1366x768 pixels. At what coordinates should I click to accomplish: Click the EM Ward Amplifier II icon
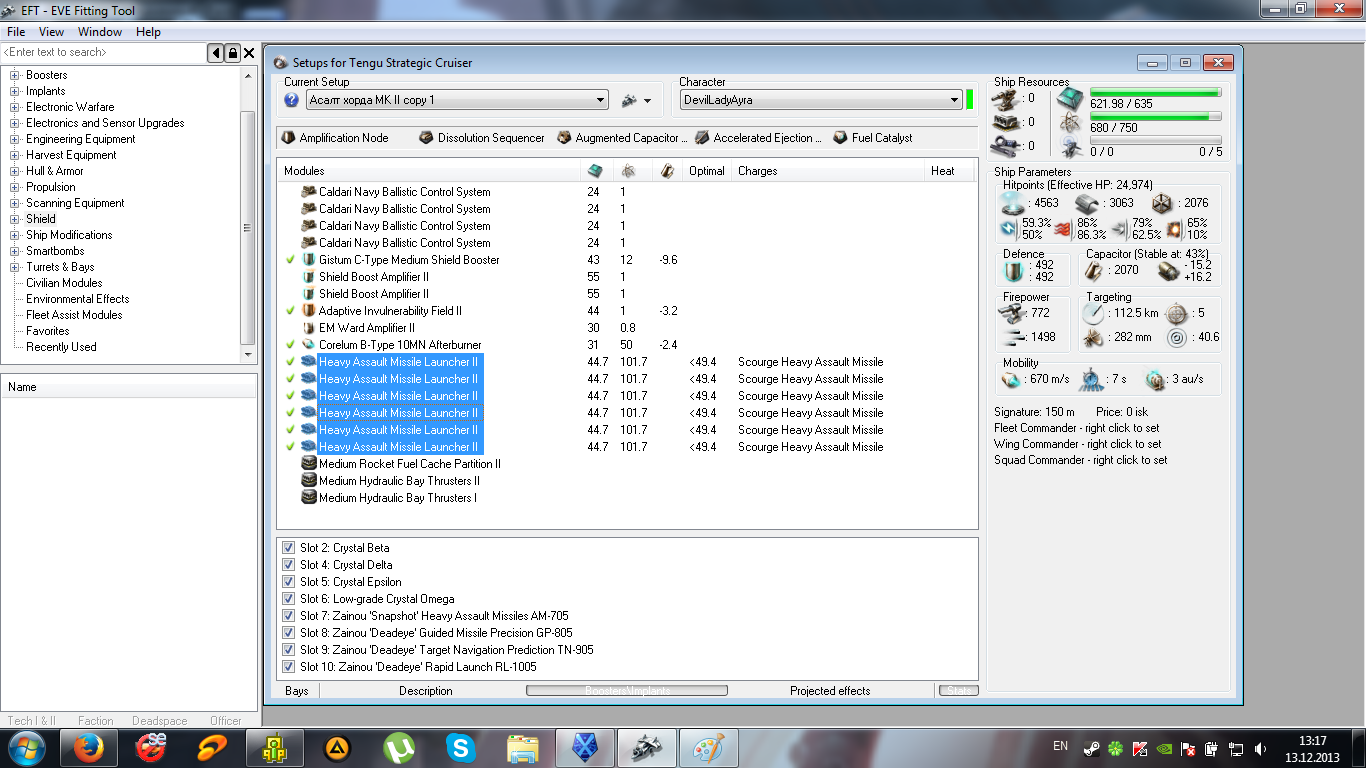[309, 328]
